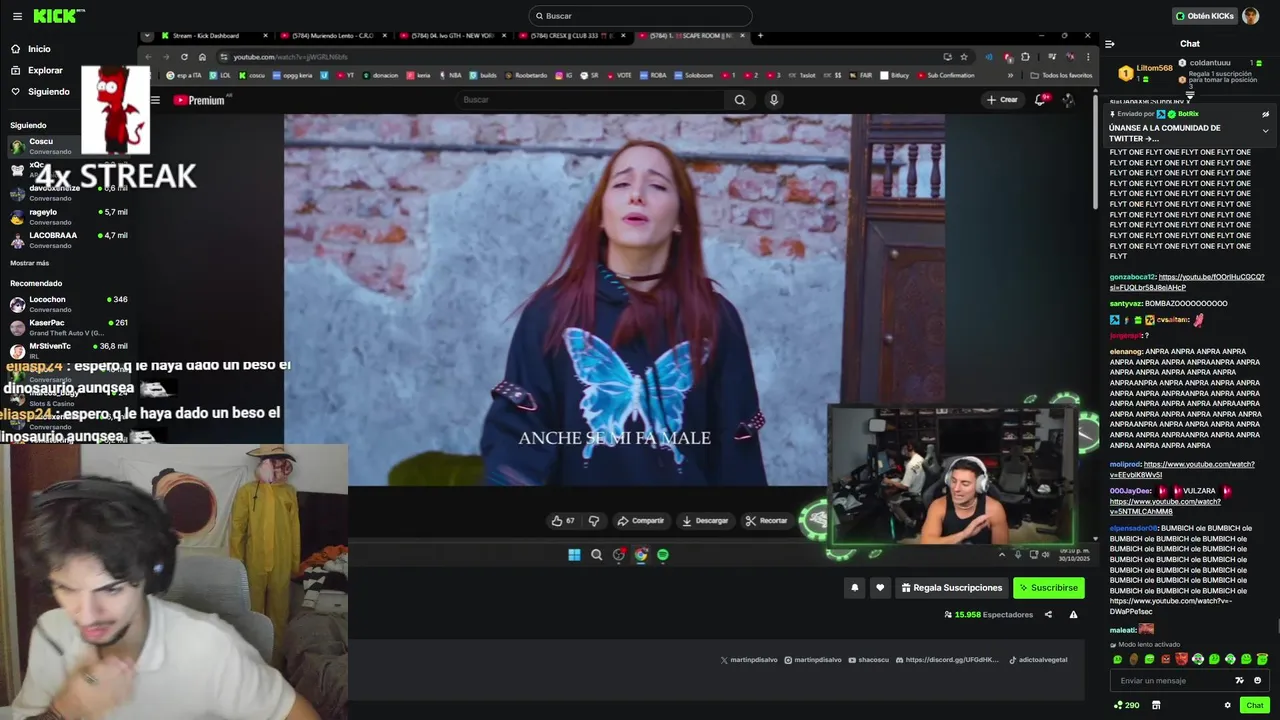Open Locochon recommended channel
This screenshot has height=720, width=1280.
tap(68, 304)
